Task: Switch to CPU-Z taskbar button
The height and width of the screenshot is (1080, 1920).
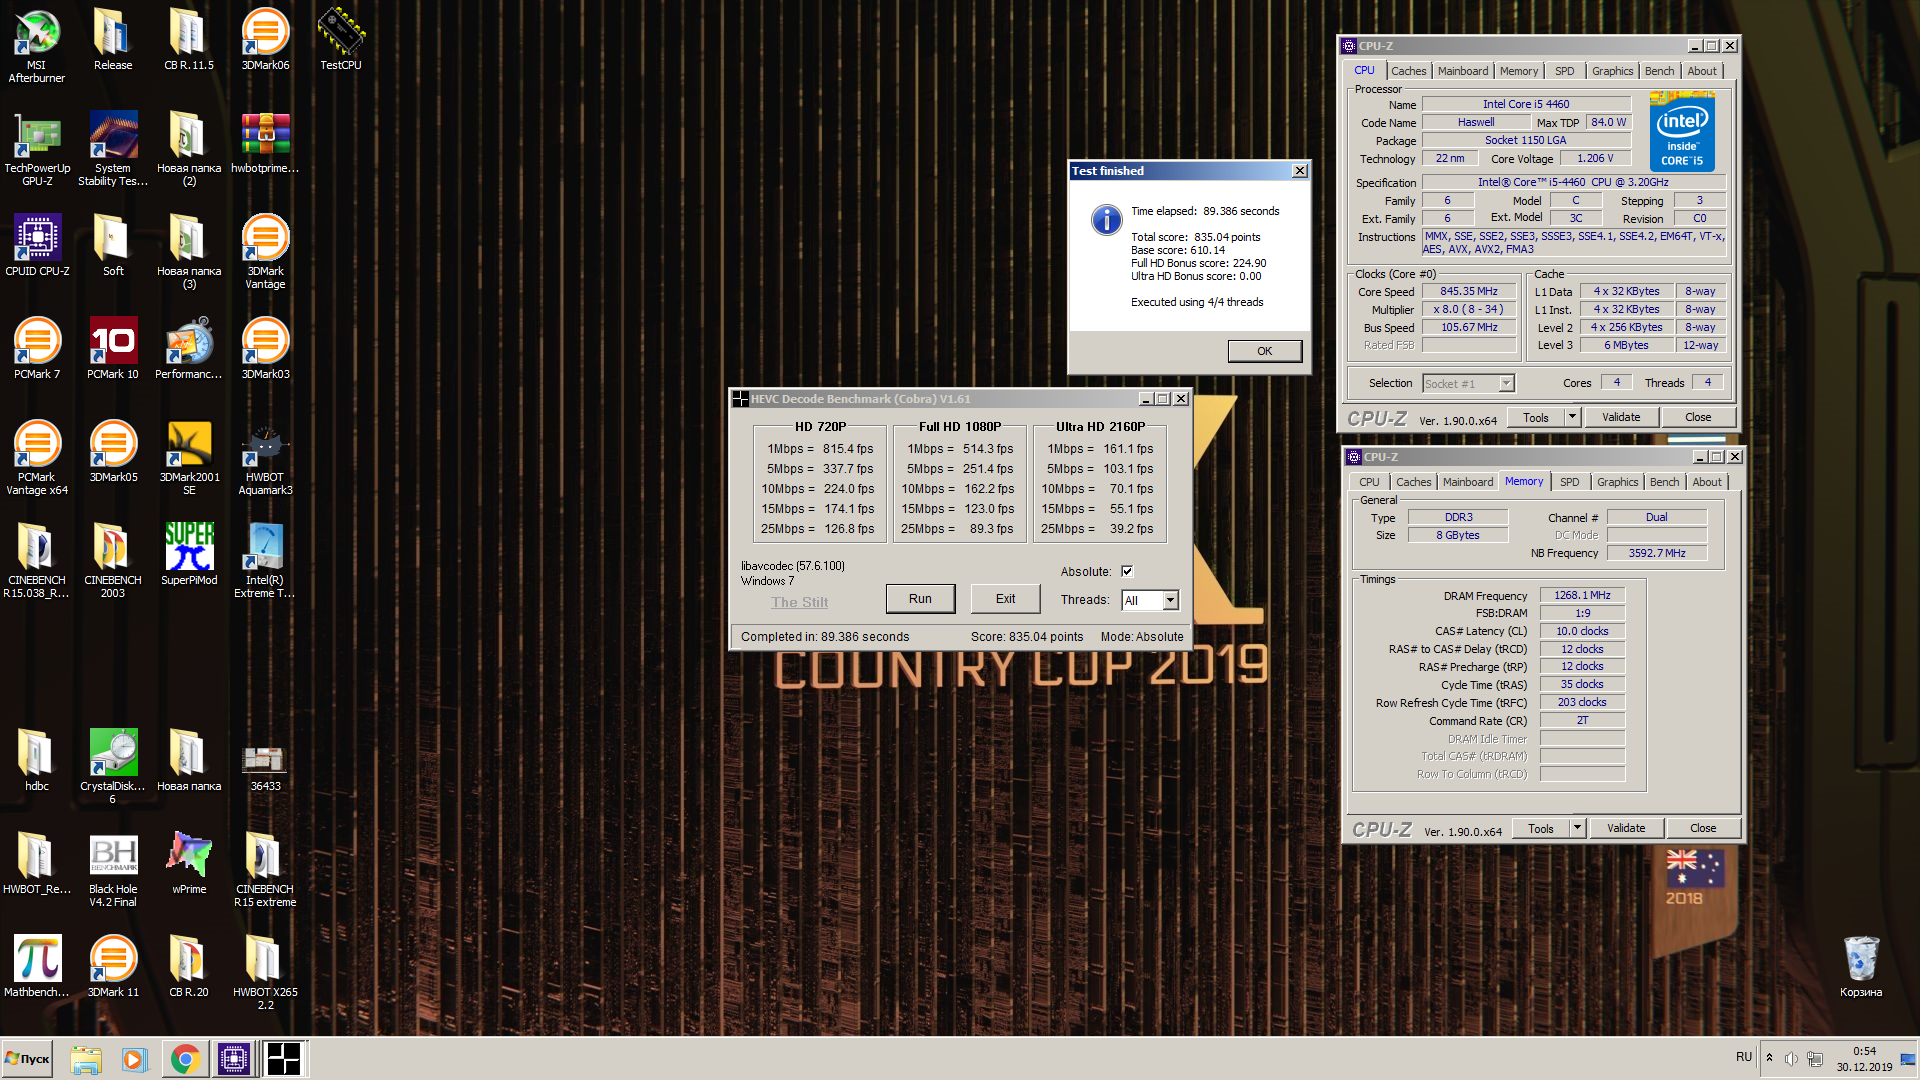Action: pos(234,1059)
